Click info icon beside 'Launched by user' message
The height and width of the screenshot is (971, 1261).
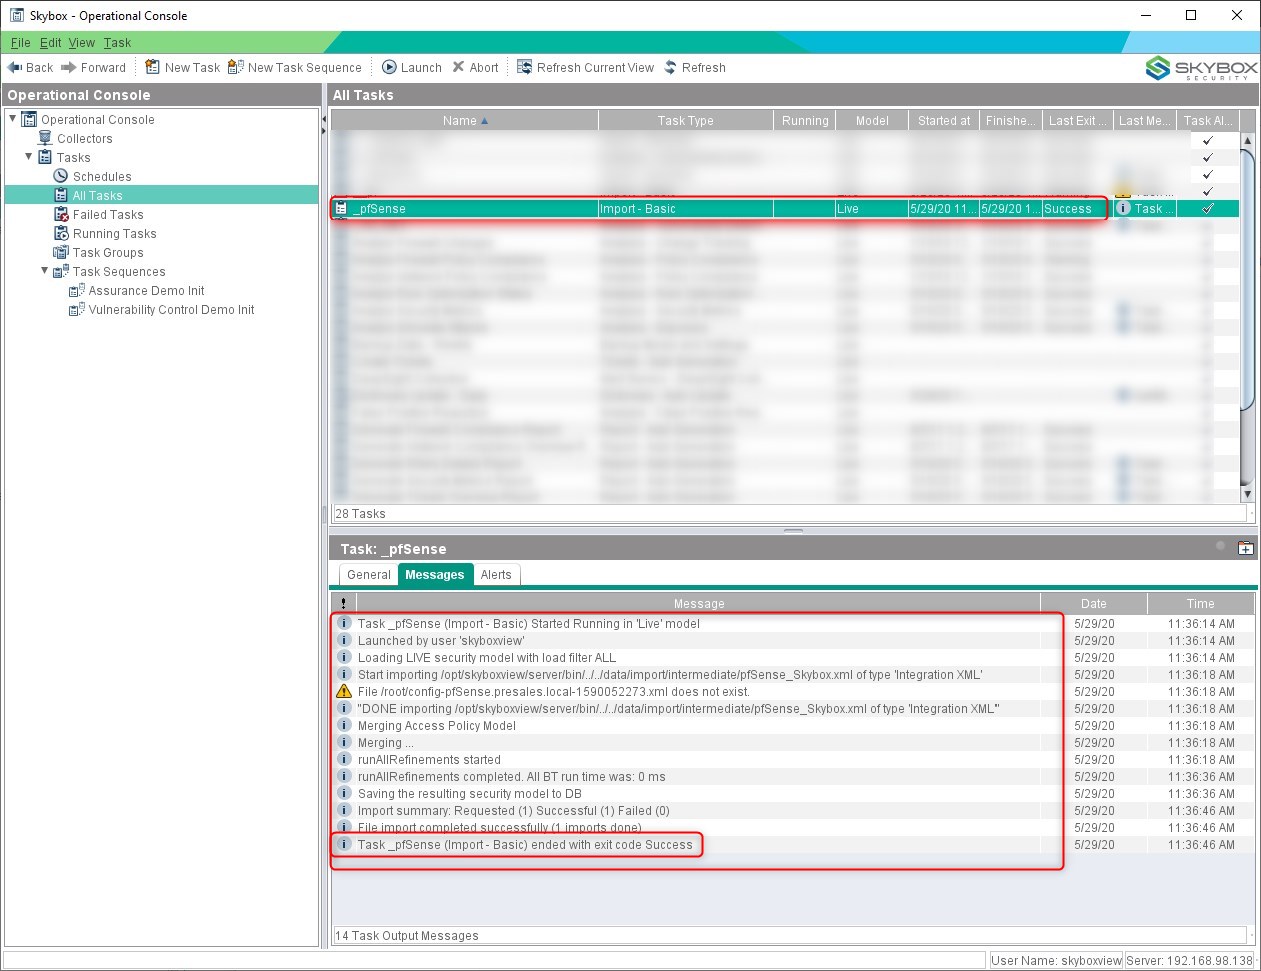(344, 640)
